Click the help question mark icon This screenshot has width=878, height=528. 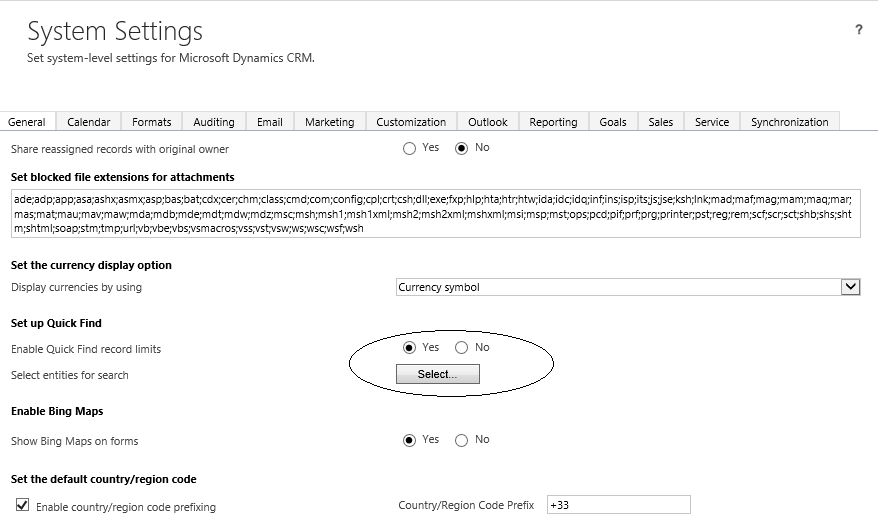pyautogui.click(x=858, y=31)
